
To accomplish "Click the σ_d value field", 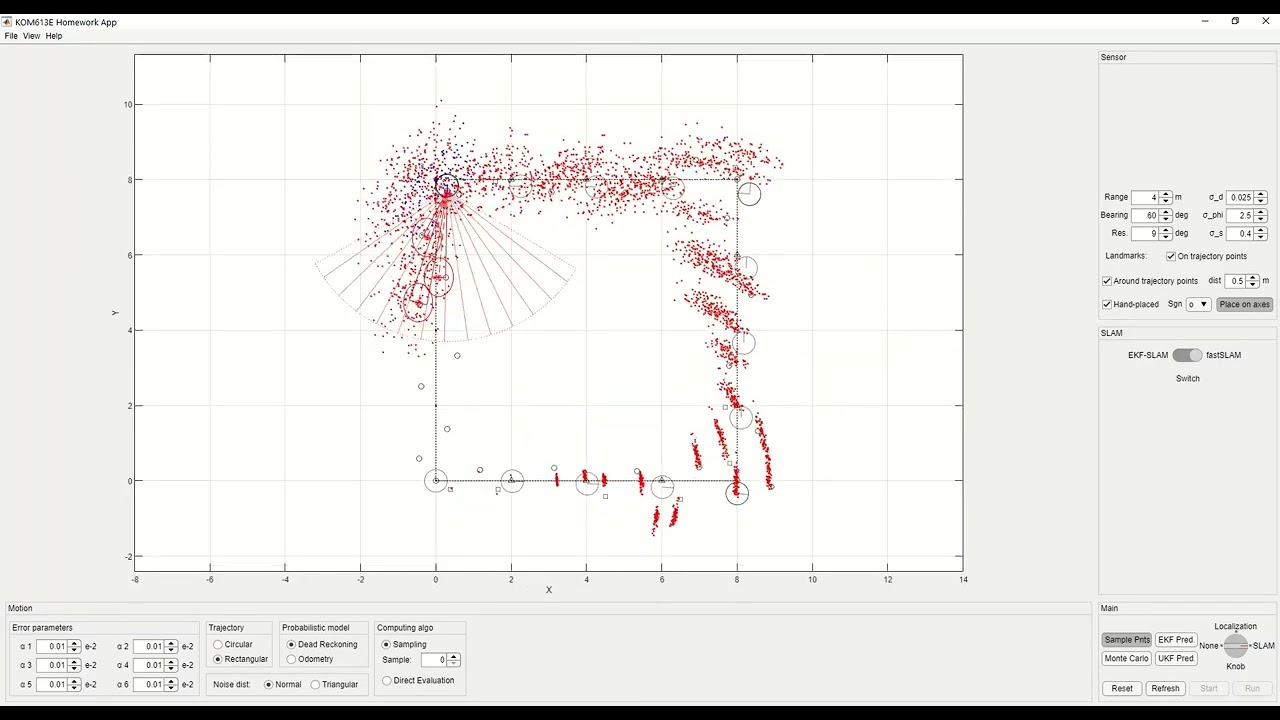I will [1240, 198].
